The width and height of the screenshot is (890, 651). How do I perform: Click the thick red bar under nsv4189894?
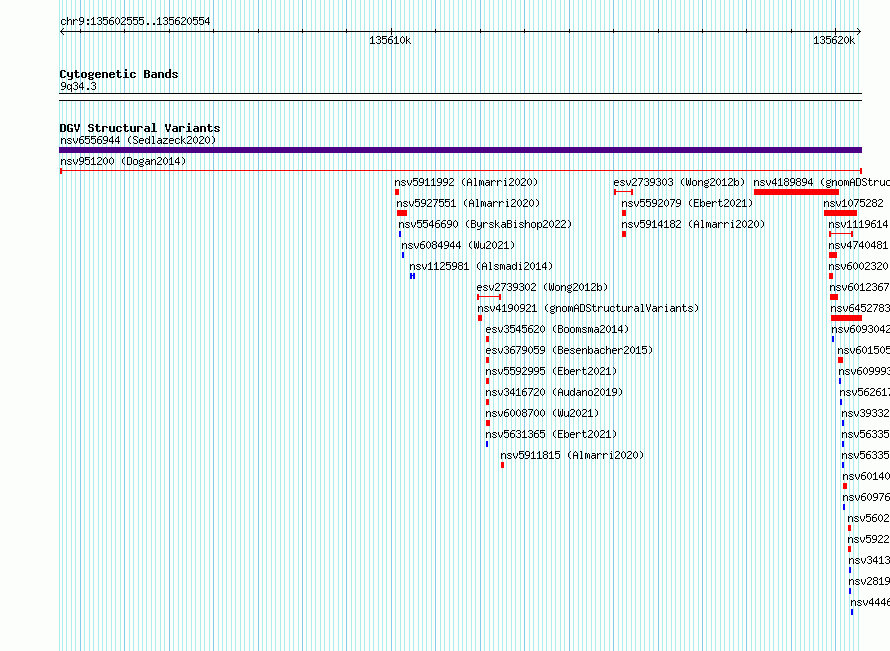[796, 192]
